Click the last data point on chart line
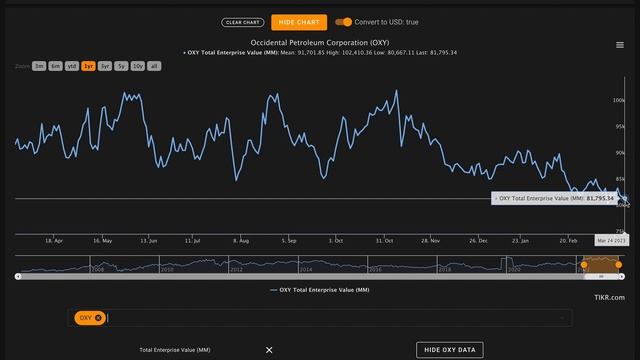This screenshot has width=640, height=360. [624, 199]
